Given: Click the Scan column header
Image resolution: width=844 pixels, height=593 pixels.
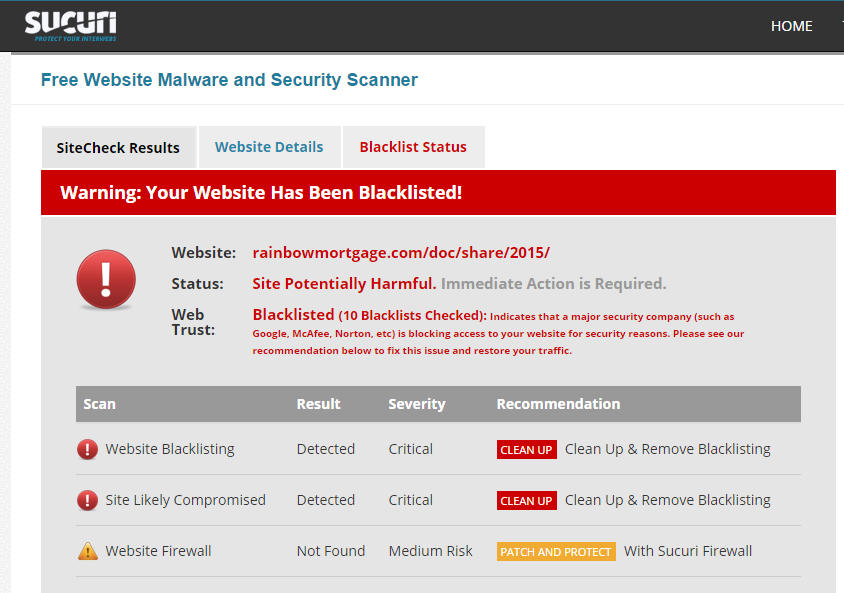Looking at the screenshot, I should point(100,404).
